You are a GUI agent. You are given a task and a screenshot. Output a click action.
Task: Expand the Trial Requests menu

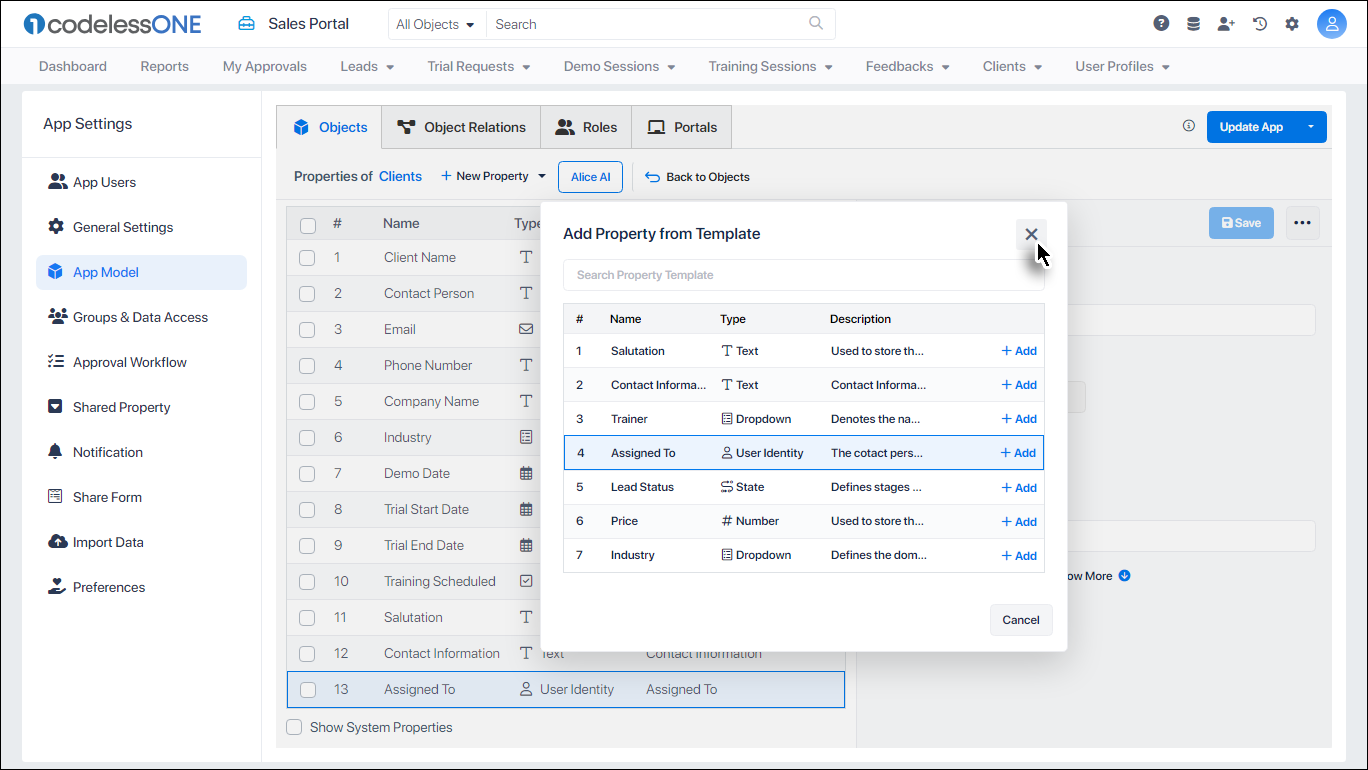[479, 66]
